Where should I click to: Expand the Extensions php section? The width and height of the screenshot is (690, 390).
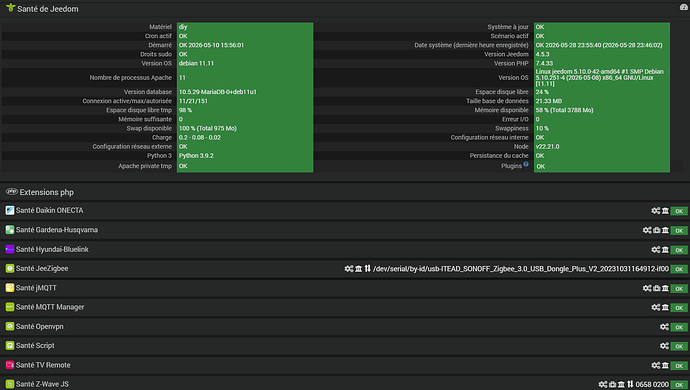click(345, 192)
